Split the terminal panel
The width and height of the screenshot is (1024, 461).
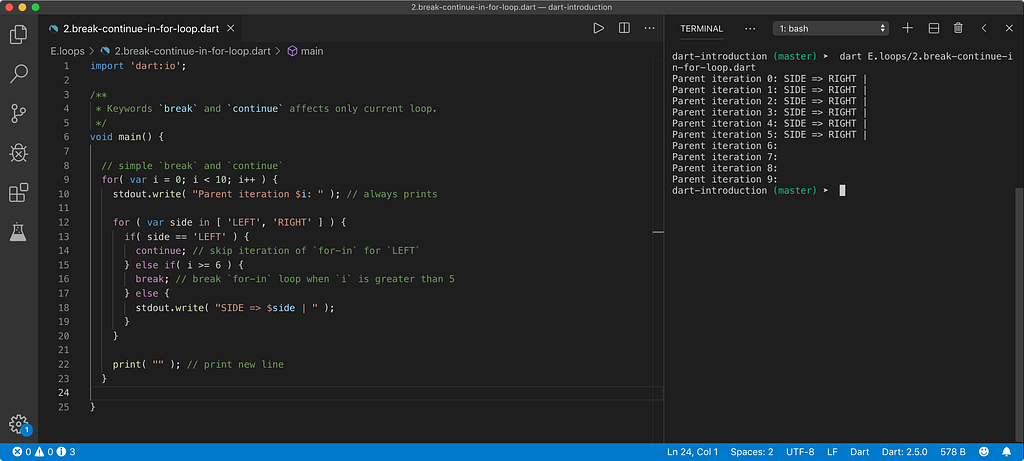934,28
